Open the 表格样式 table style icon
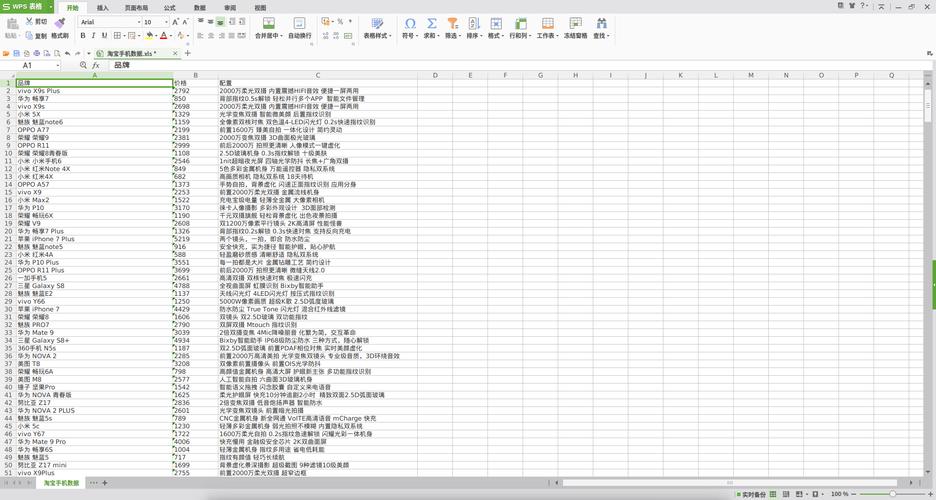The height and width of the screenshot is (500, 936). click(377, 23)
